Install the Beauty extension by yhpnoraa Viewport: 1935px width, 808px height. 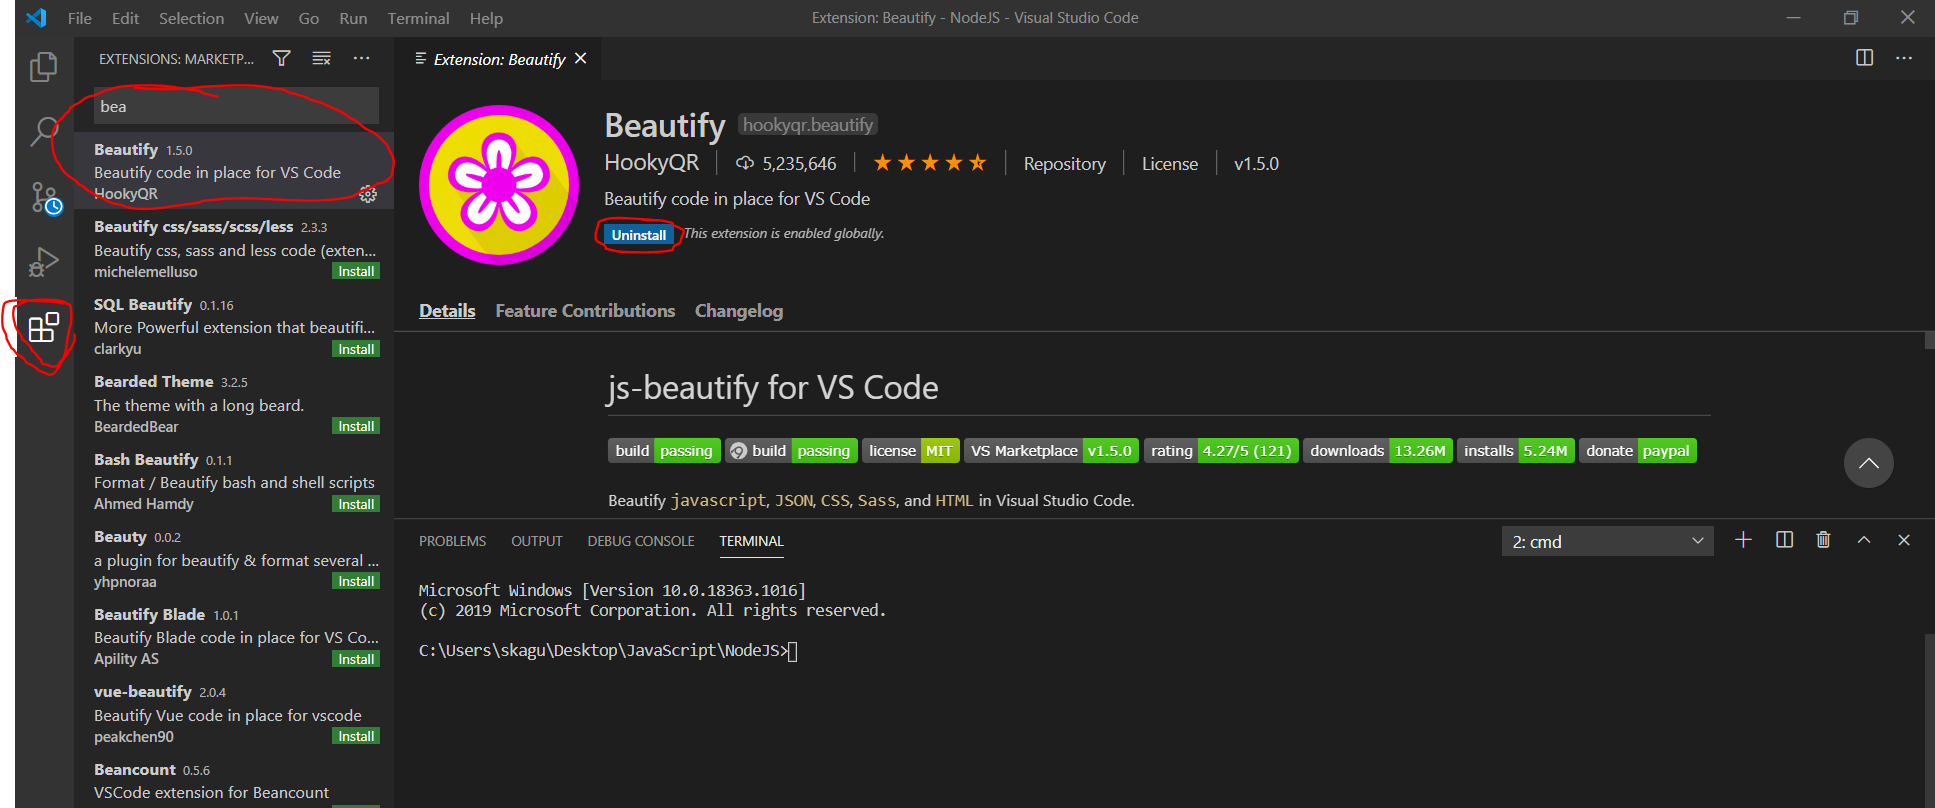(356, 581)
